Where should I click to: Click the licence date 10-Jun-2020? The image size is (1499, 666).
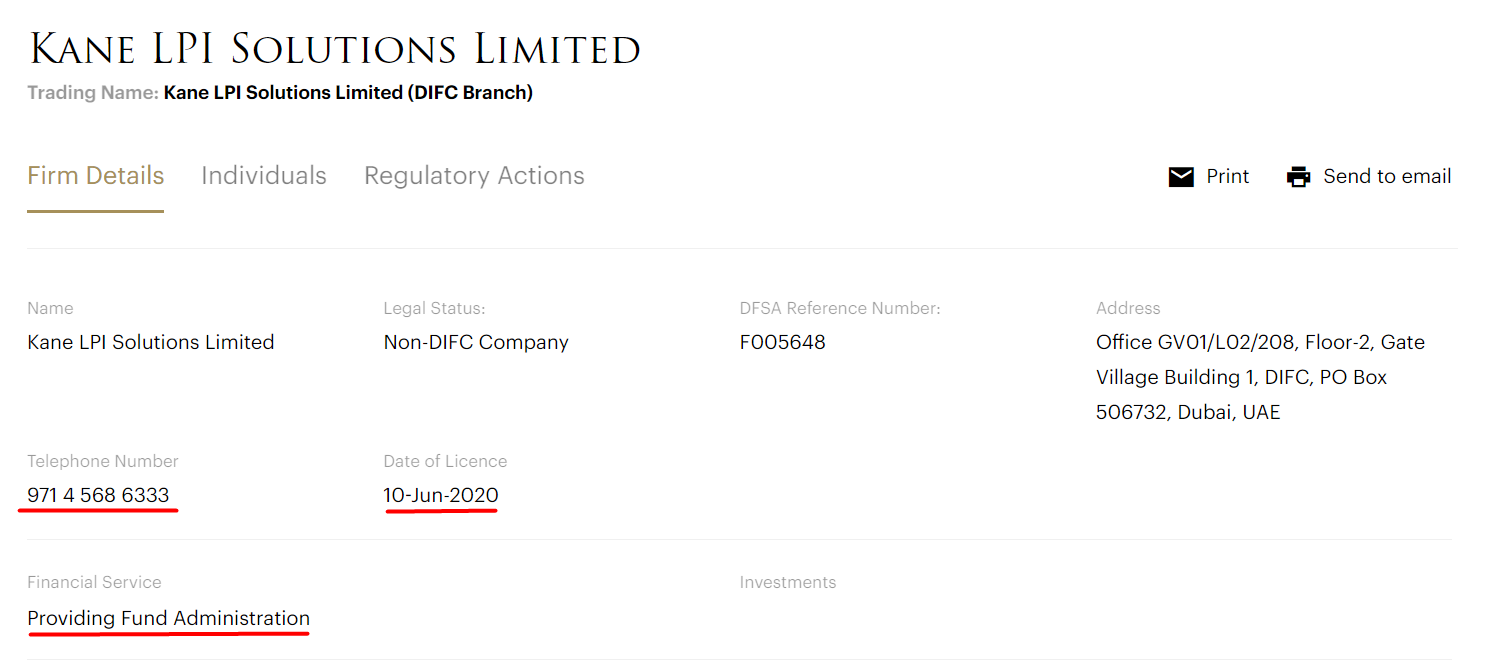[441, 495]
